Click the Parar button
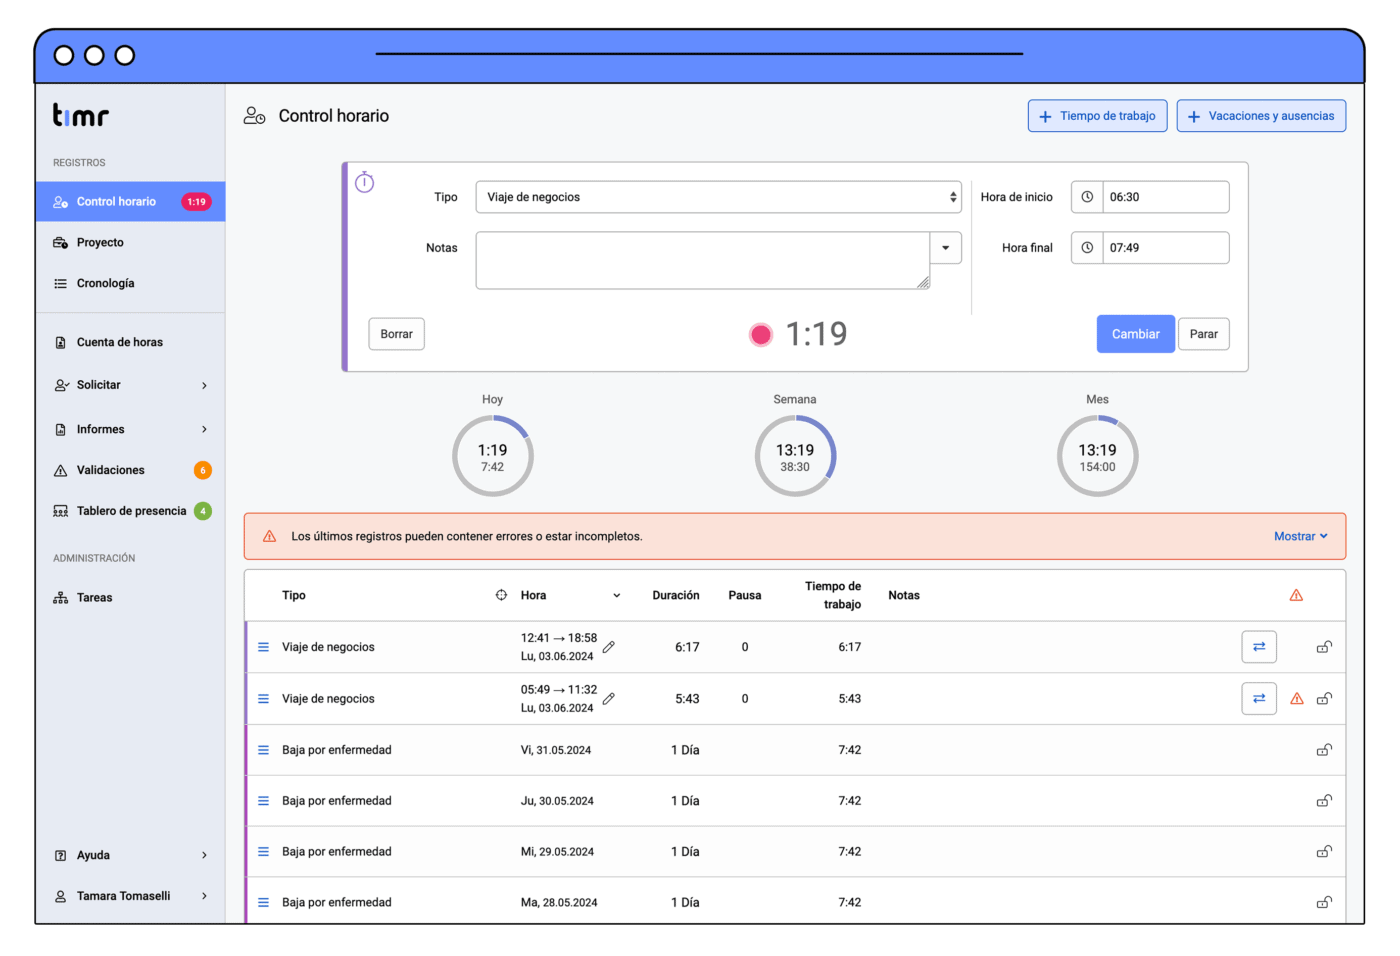The image size is (1400, 956). click(1203, 334)
